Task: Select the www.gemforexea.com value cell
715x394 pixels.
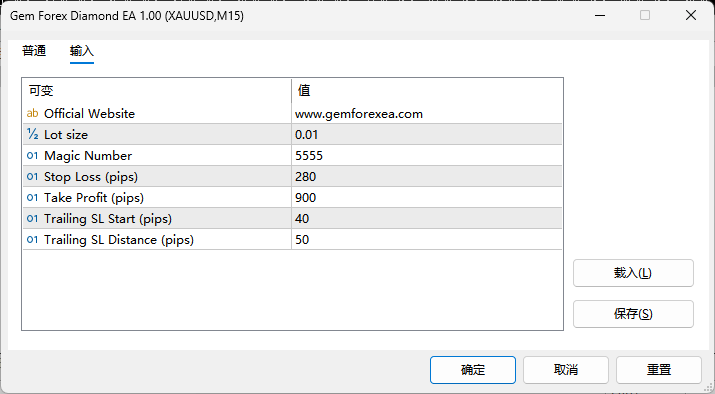Action: coord(427,114)
